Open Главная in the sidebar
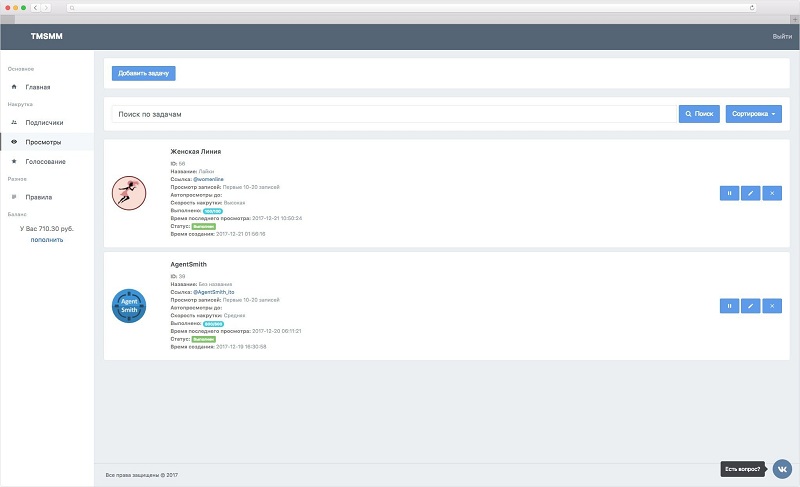 click(x=38, y=87)
